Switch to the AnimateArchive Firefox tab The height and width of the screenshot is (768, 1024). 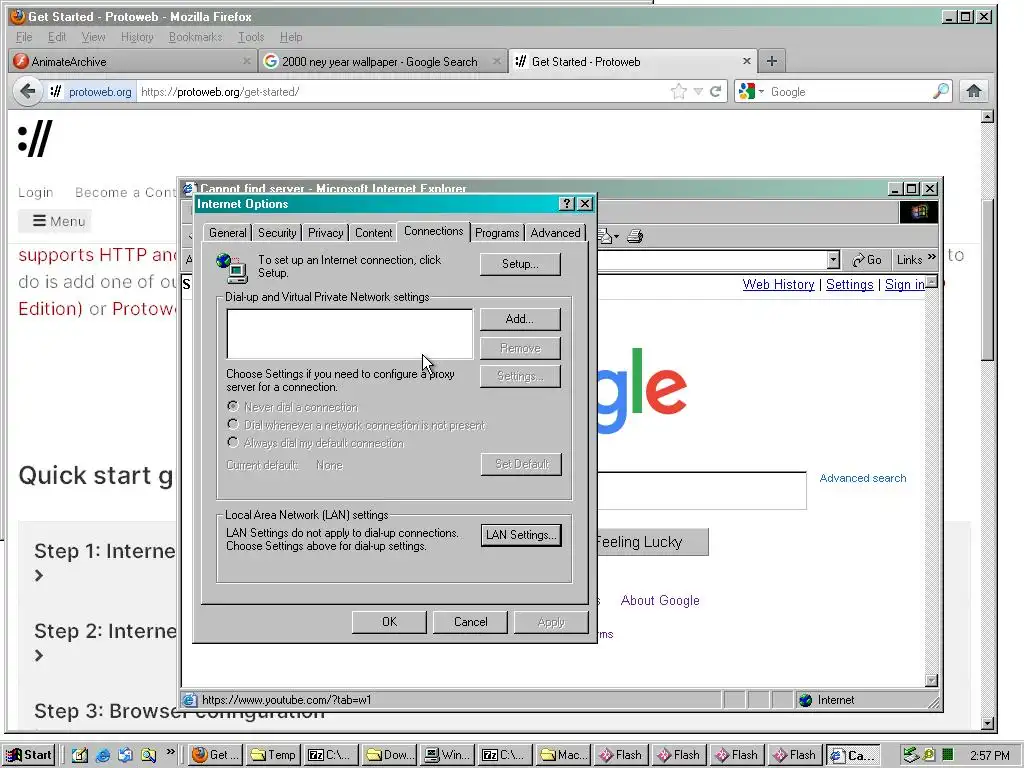133,61
